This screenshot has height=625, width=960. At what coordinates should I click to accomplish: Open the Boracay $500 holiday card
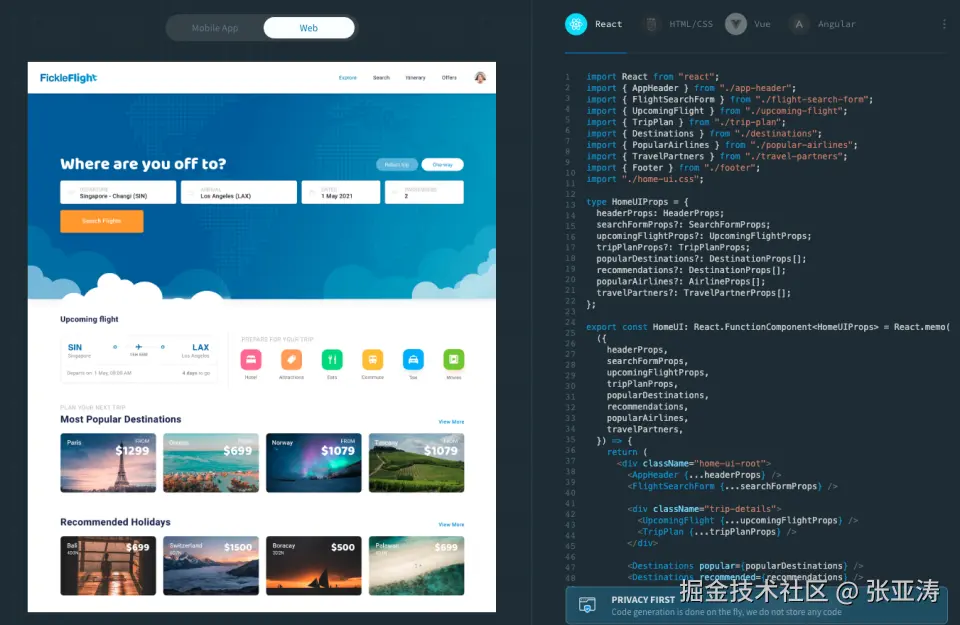313,566
